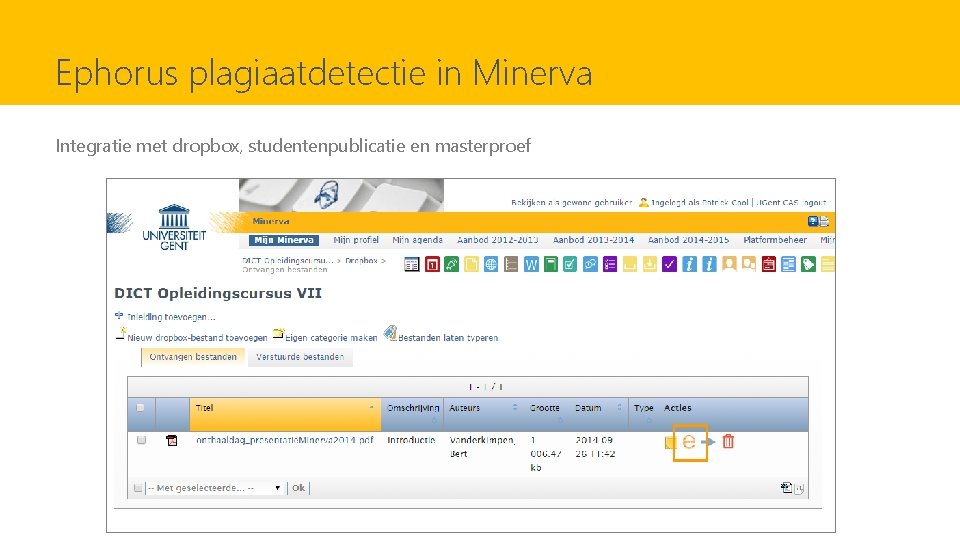Click the Dropbox breadcrumb link
960x540 pixels.
point(361,261)
